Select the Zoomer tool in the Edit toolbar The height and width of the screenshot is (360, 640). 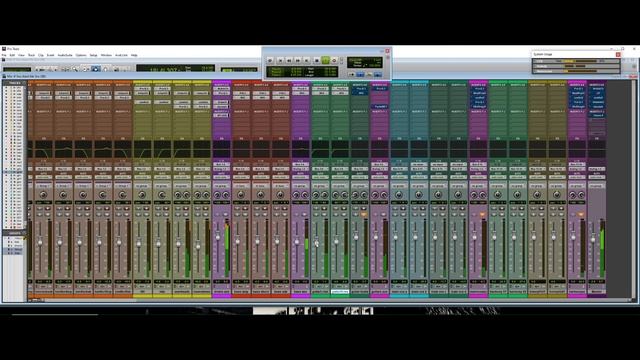(x=75, y=69)
